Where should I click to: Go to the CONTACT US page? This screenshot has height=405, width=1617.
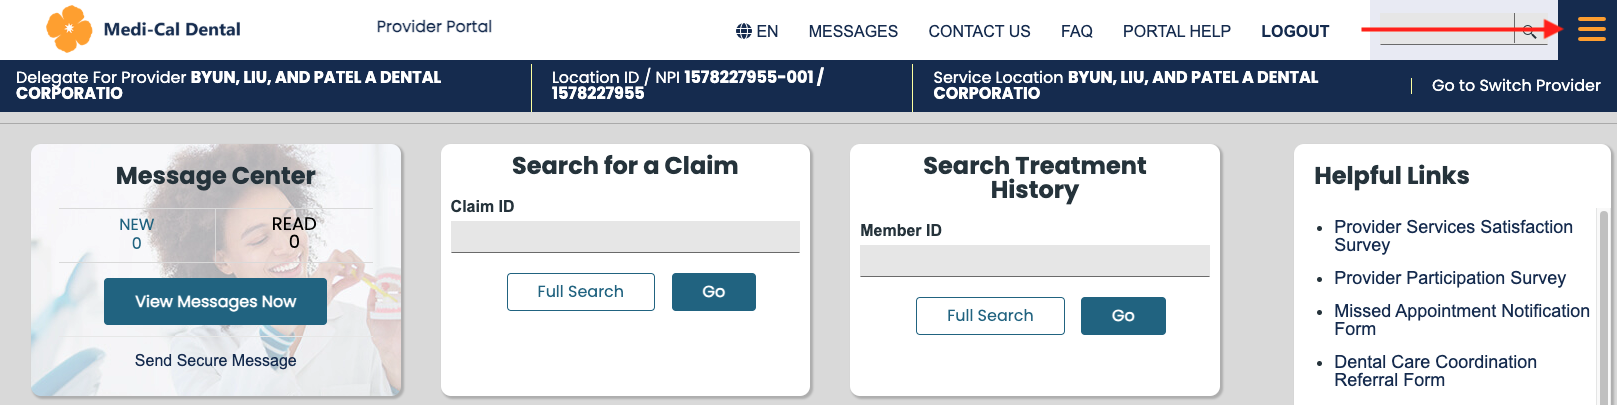click(979, 31)
